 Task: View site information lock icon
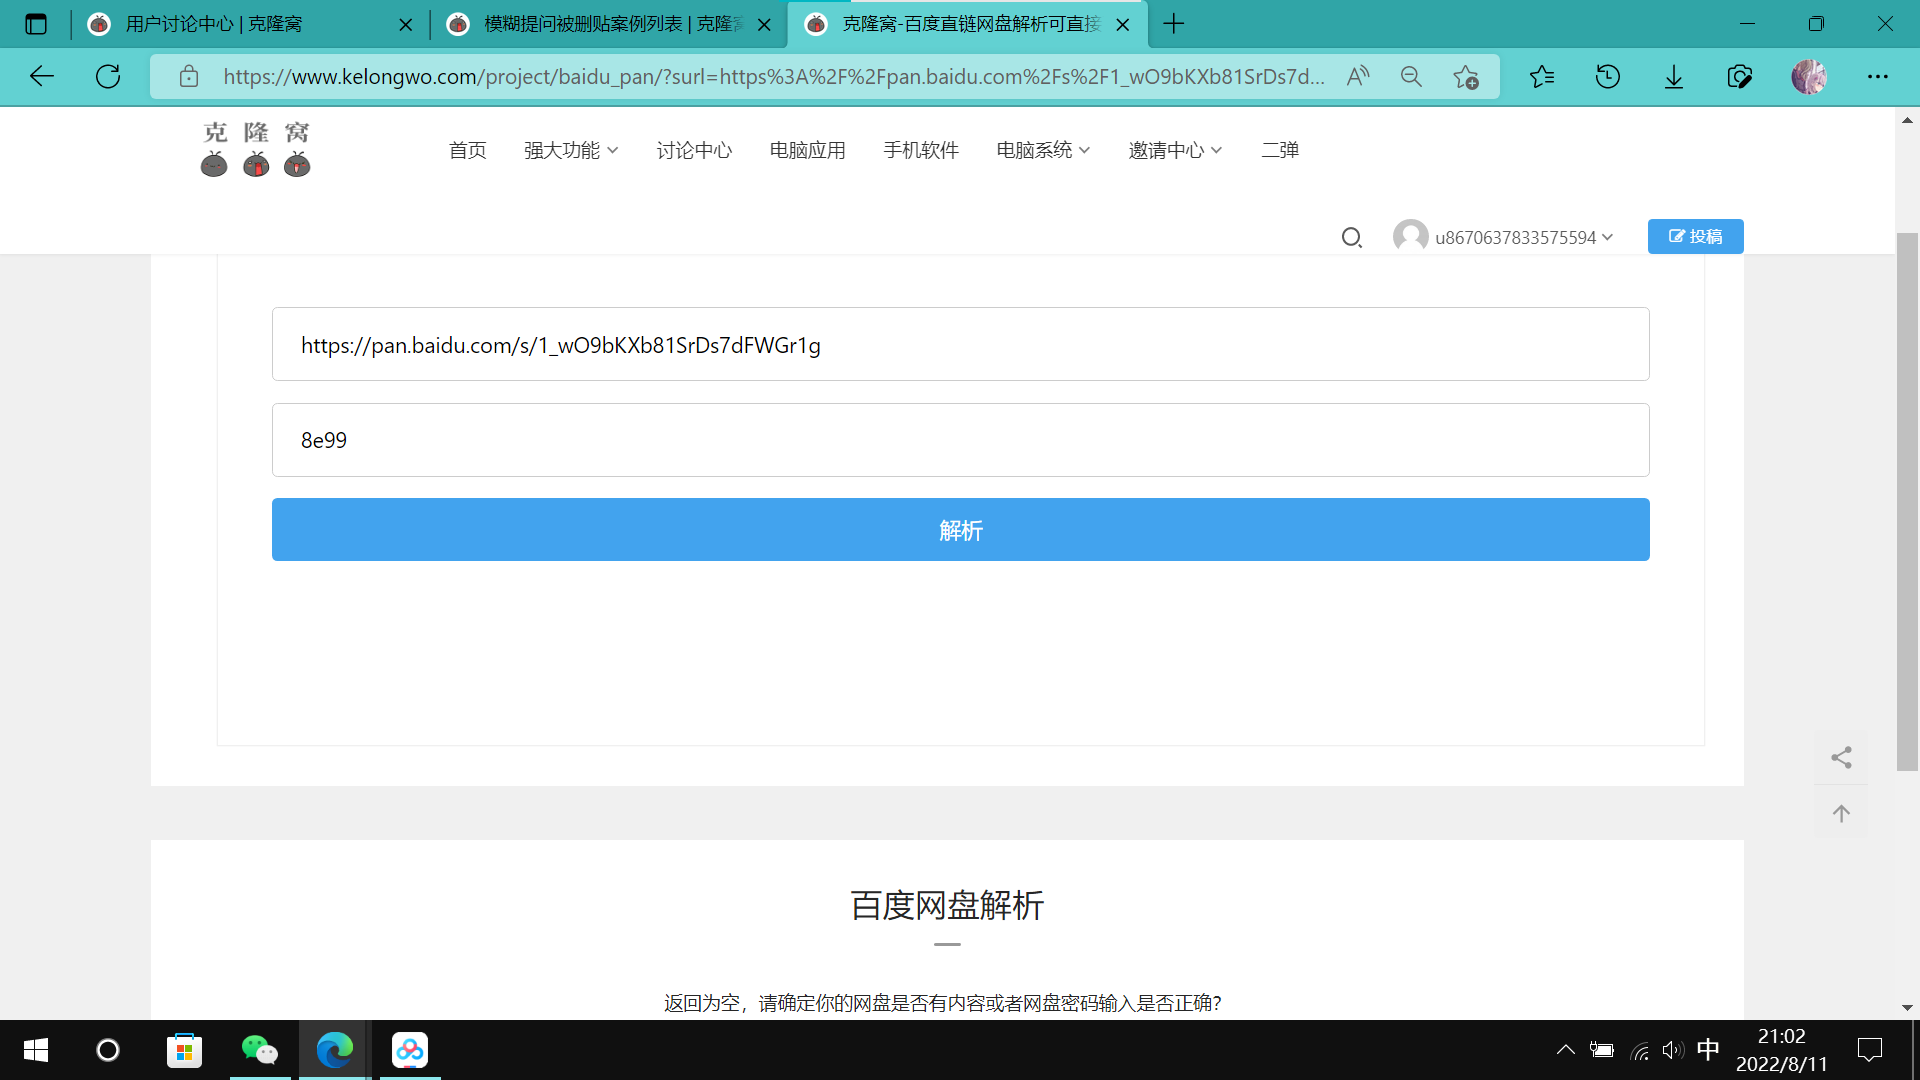click(189, 76)
